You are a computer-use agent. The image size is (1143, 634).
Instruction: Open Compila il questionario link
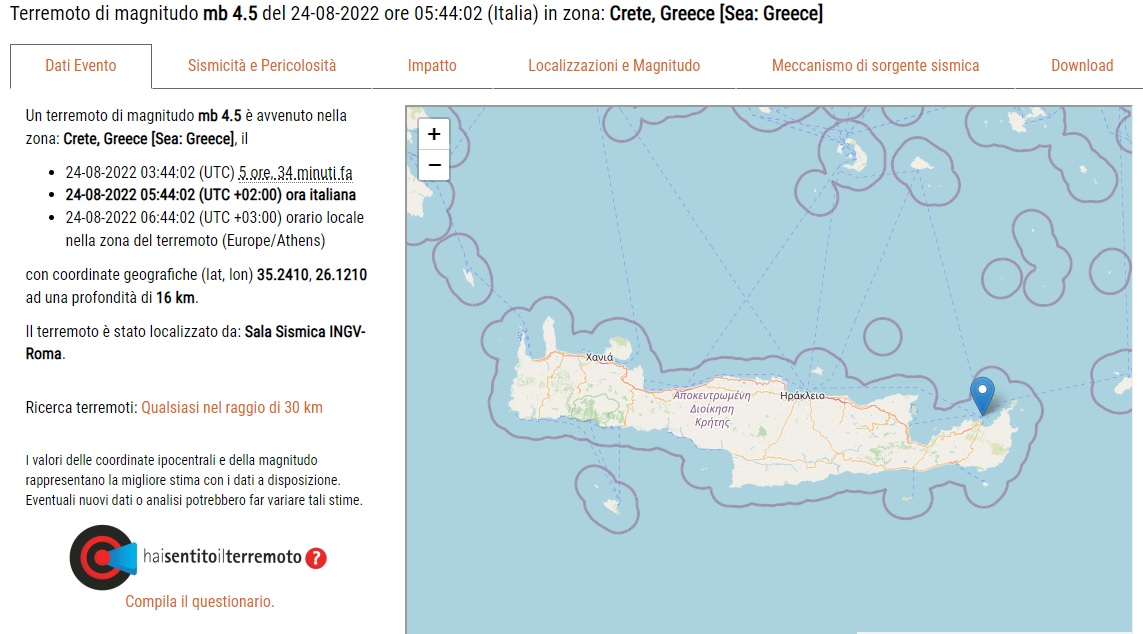(x=200, y=601)
